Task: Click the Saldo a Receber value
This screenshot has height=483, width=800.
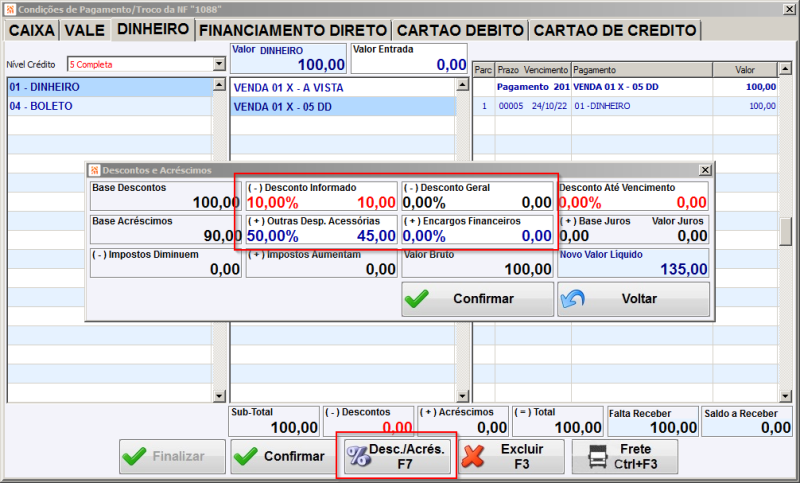Action: 776,427
